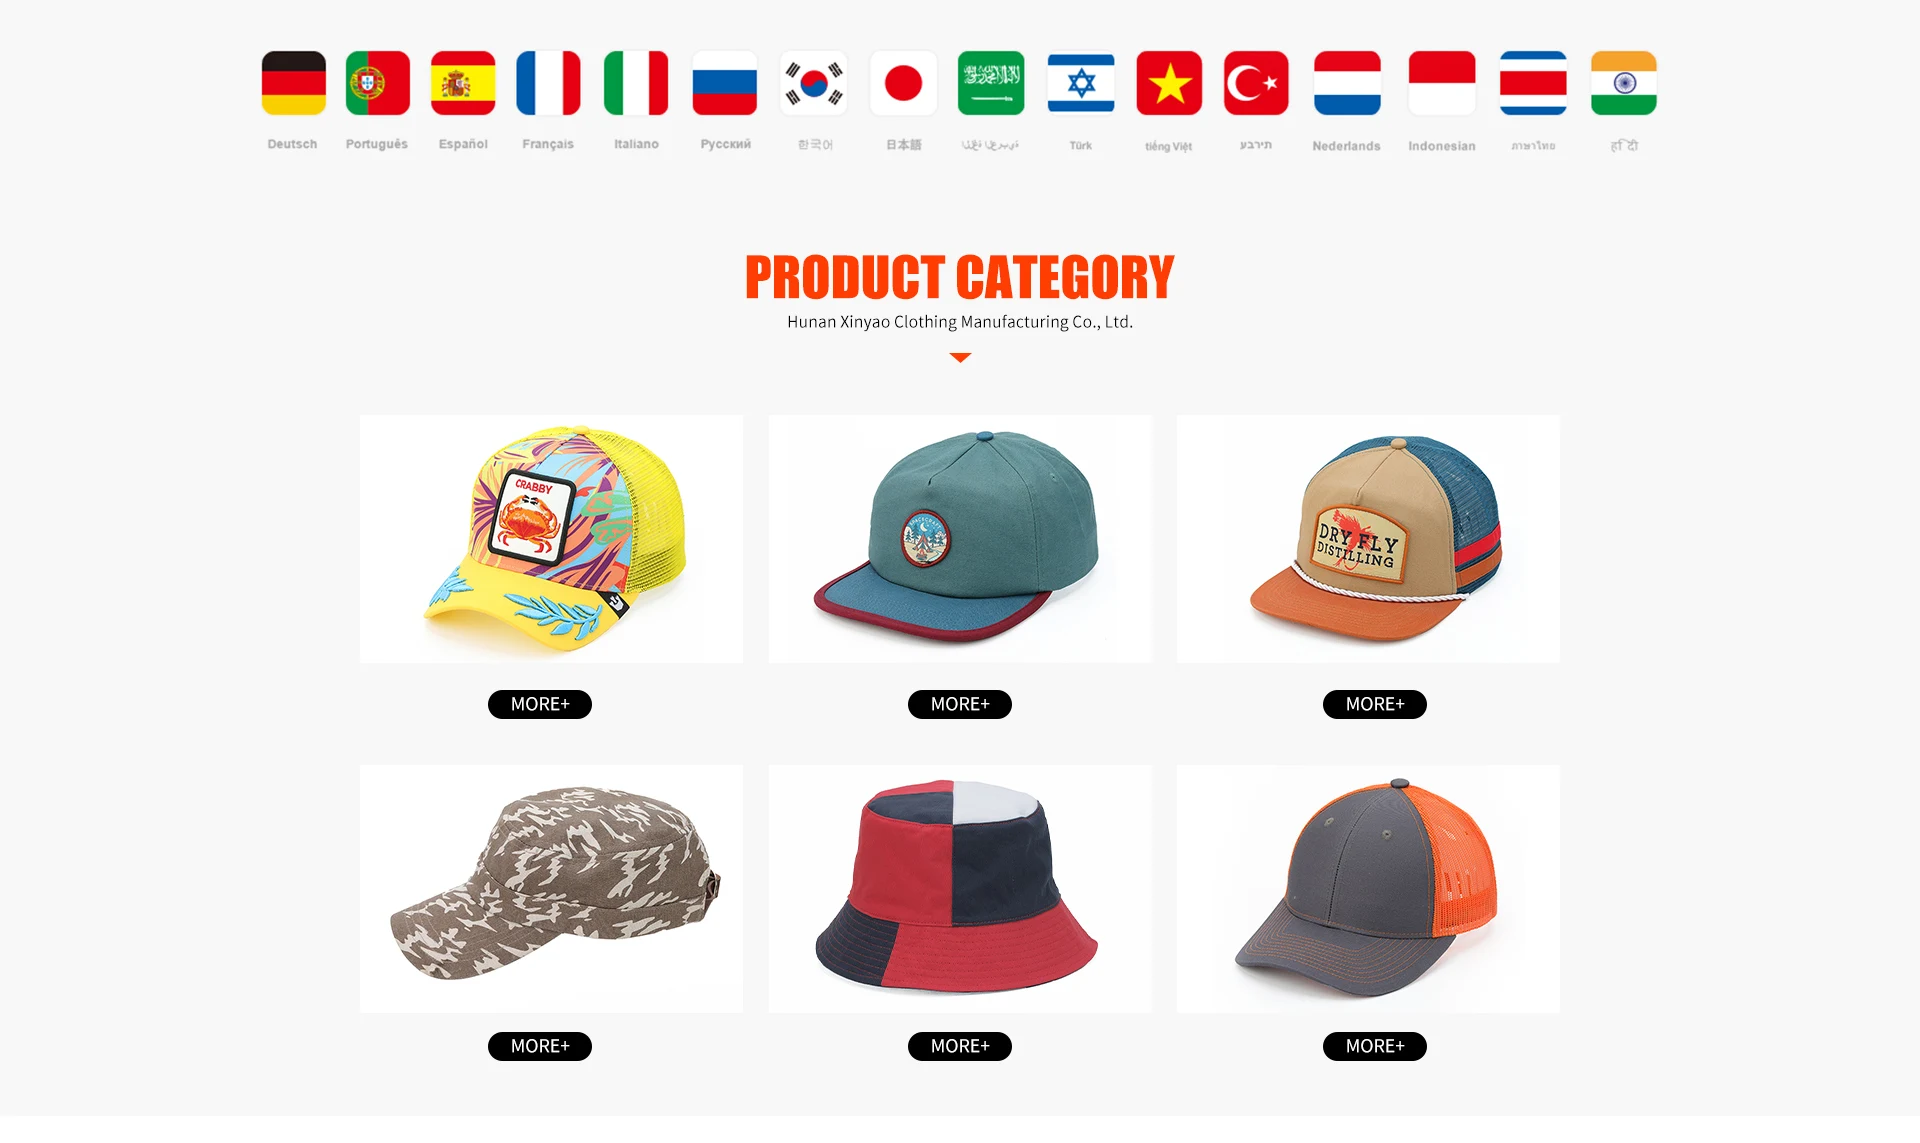Open the Indonesian language link
The image size is (1920, 1143).
[1442, 146]
